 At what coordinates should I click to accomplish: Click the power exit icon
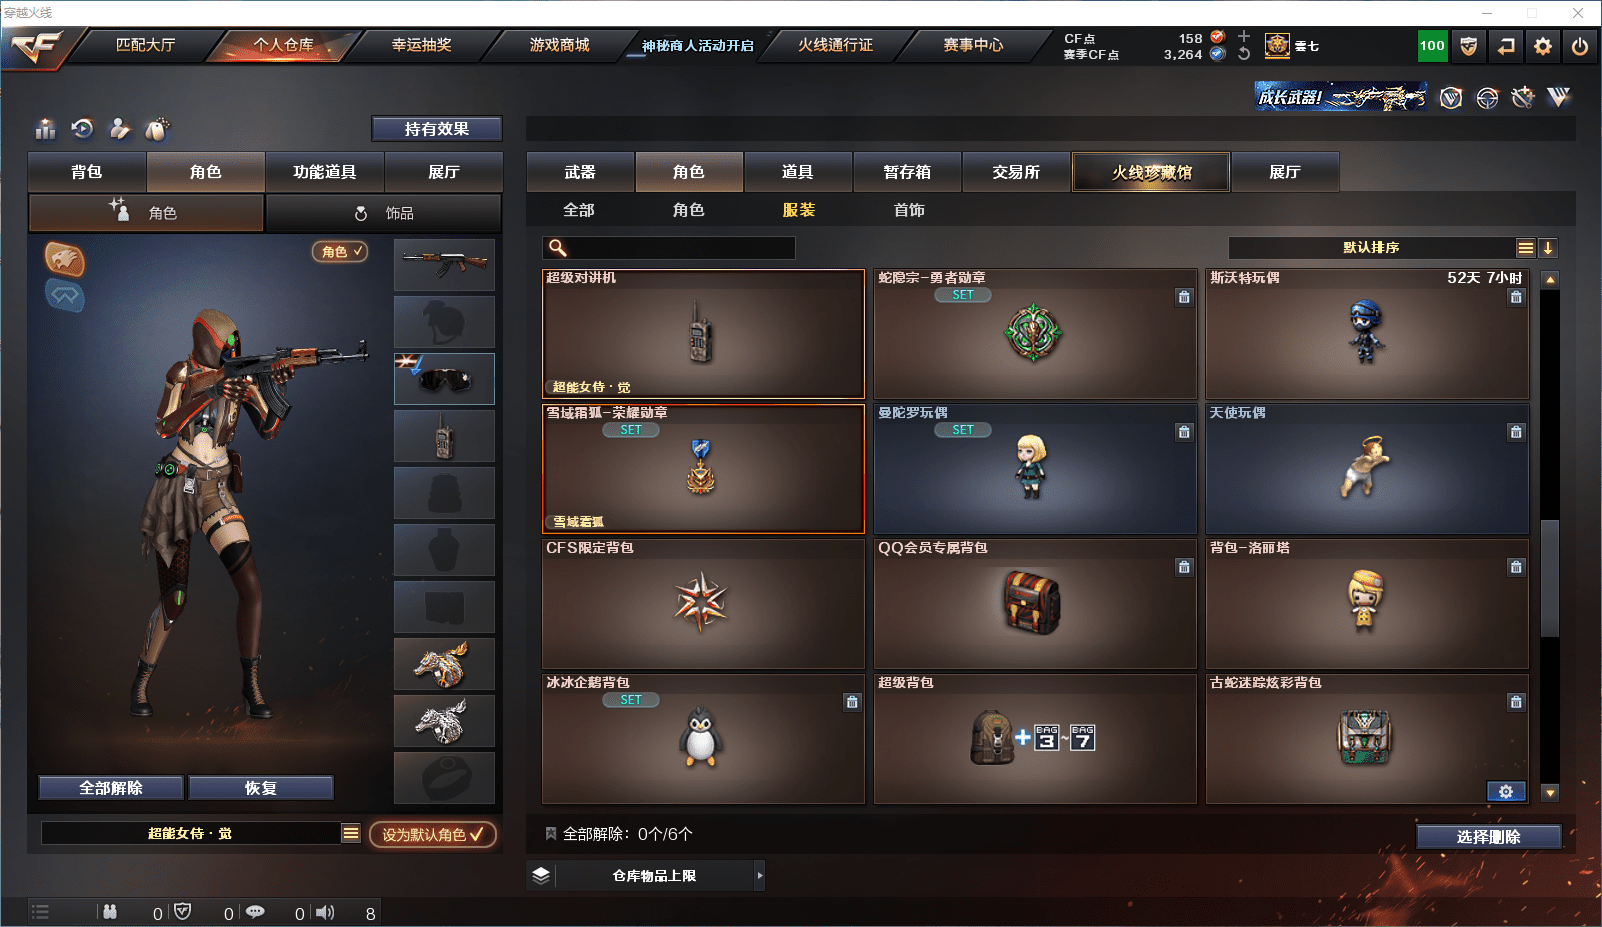[1579, 46]
